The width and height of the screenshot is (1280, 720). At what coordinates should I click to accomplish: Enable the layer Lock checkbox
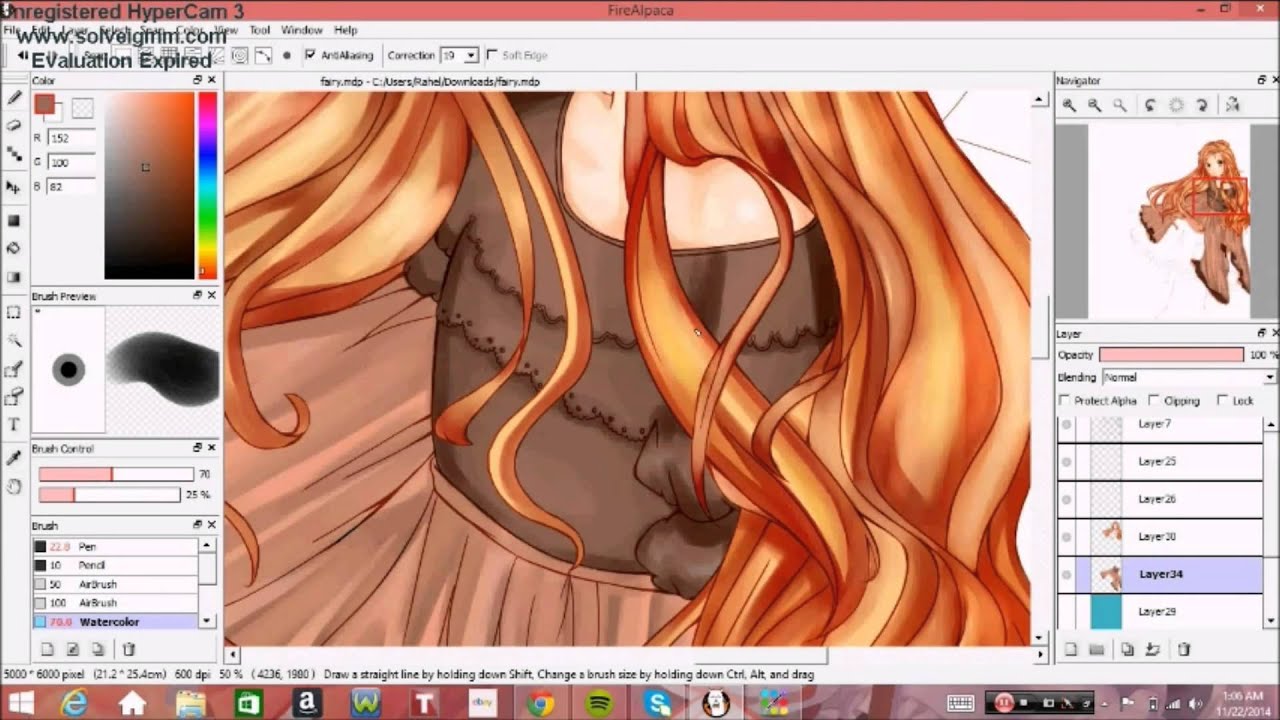(x=1223, y=400)
